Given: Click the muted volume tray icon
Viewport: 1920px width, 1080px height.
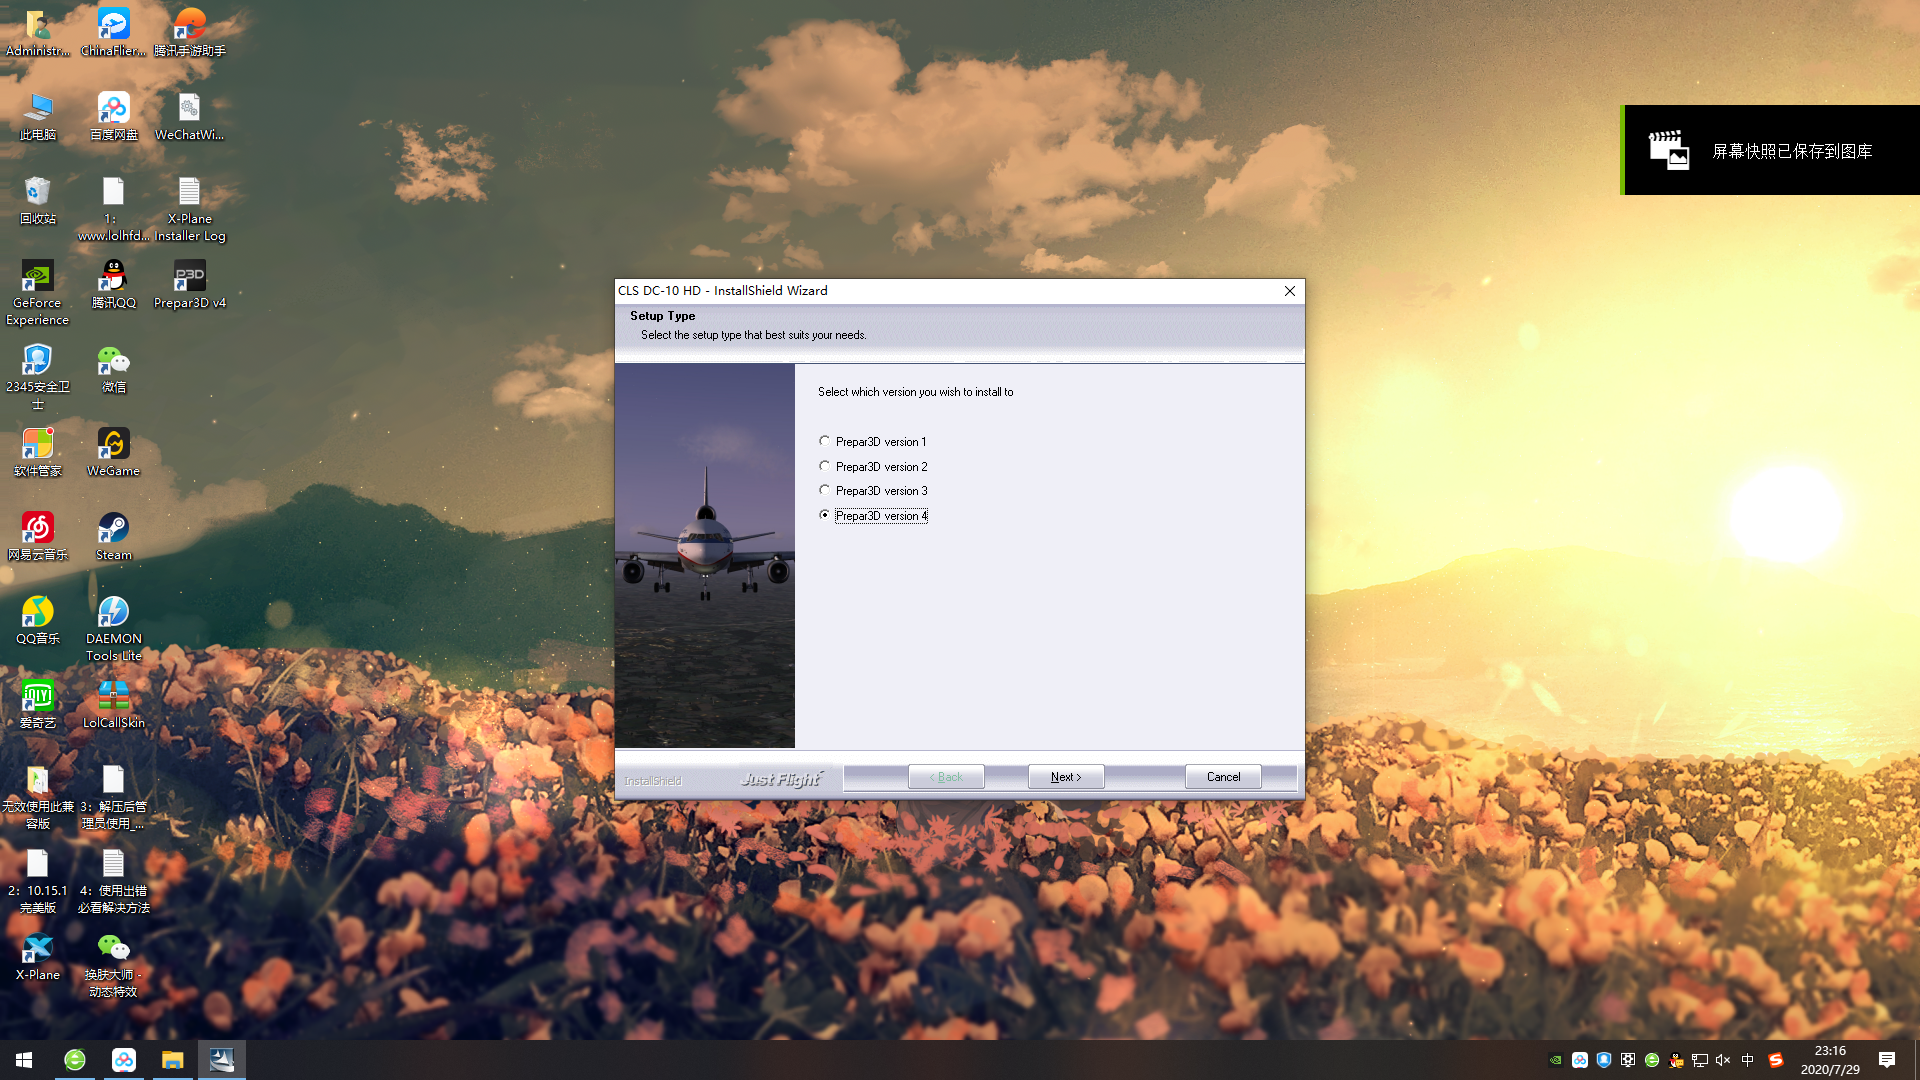Looking at the screenshot, I should click(x=1723, y=1060).
